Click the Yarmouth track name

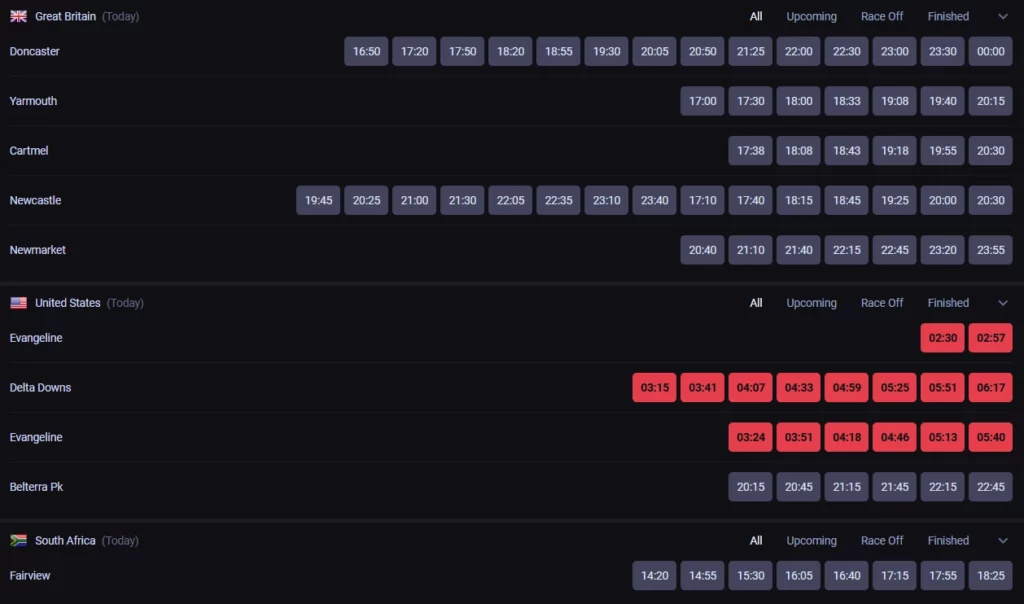(x=33, y=101)
